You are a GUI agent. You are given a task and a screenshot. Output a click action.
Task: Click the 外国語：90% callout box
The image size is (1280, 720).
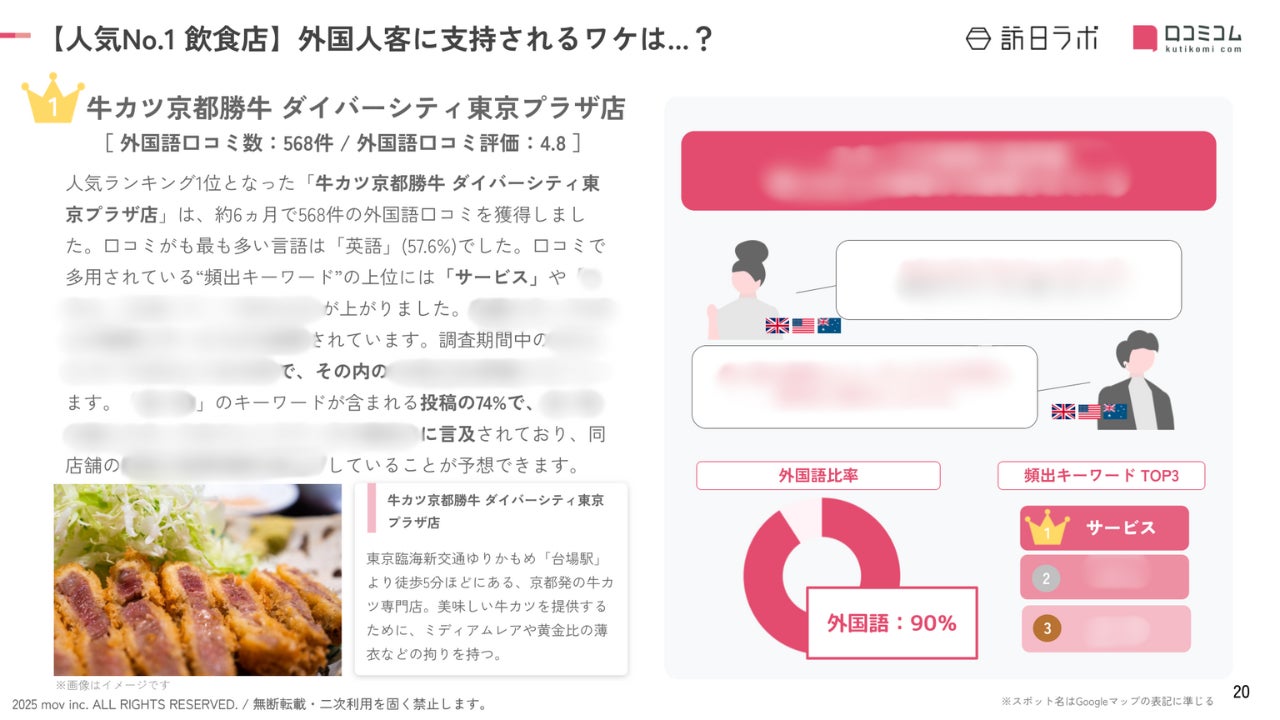point(892,623)
